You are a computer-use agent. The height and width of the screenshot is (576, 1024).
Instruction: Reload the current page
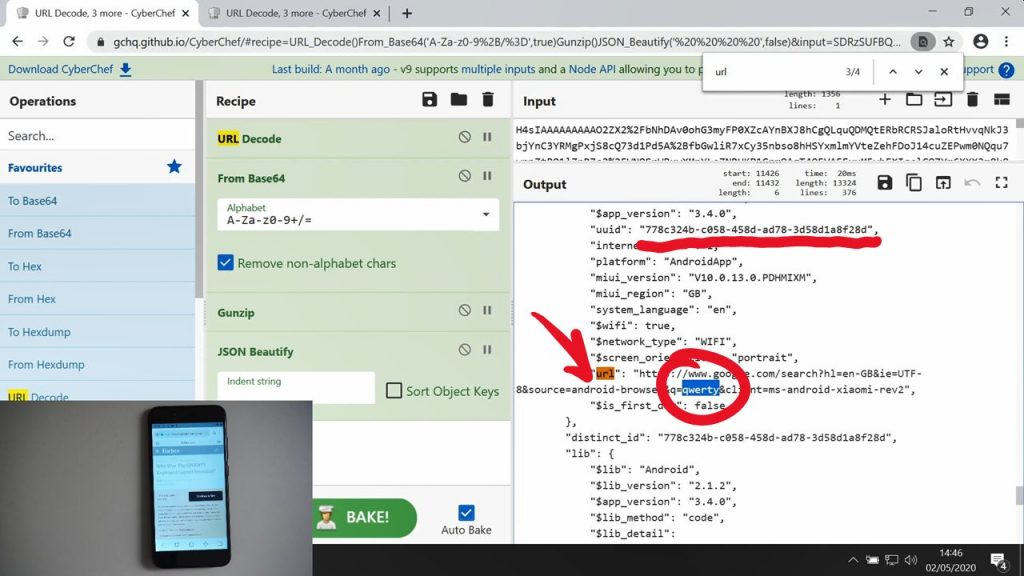coord(69,41)
